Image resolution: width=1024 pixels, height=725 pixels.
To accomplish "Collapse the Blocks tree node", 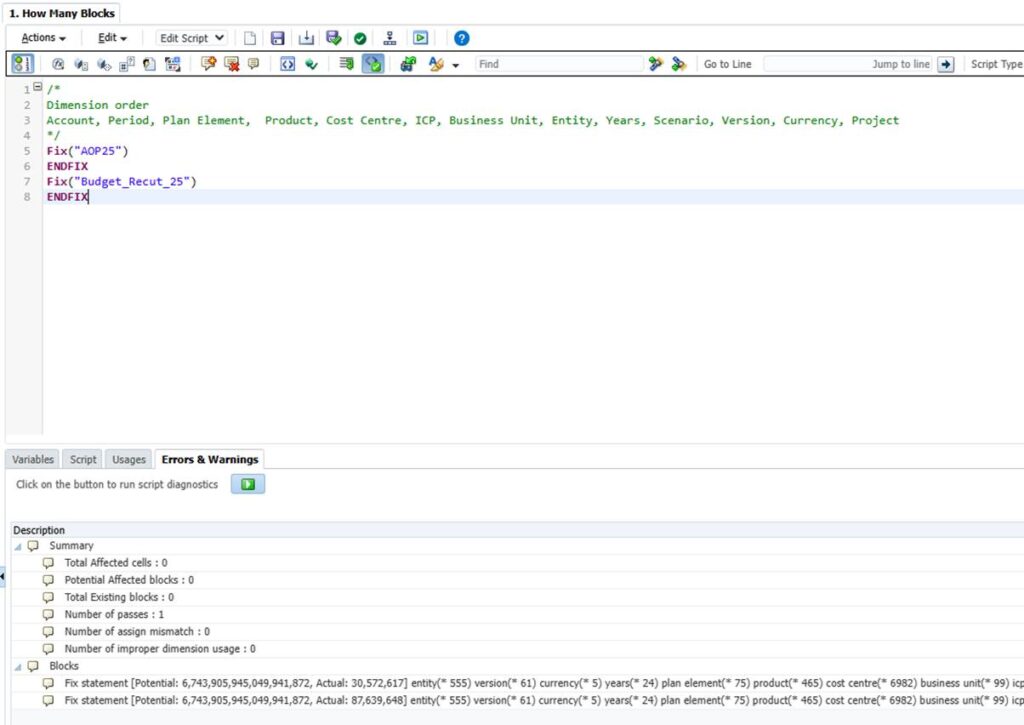I will (x=17, y=666).
